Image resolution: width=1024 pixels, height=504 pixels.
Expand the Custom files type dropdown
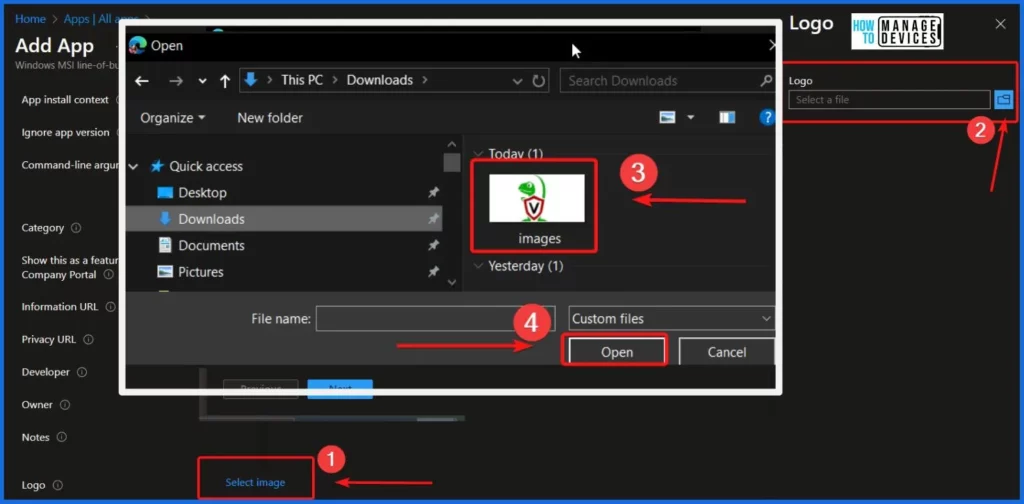[x=671, y=319]
